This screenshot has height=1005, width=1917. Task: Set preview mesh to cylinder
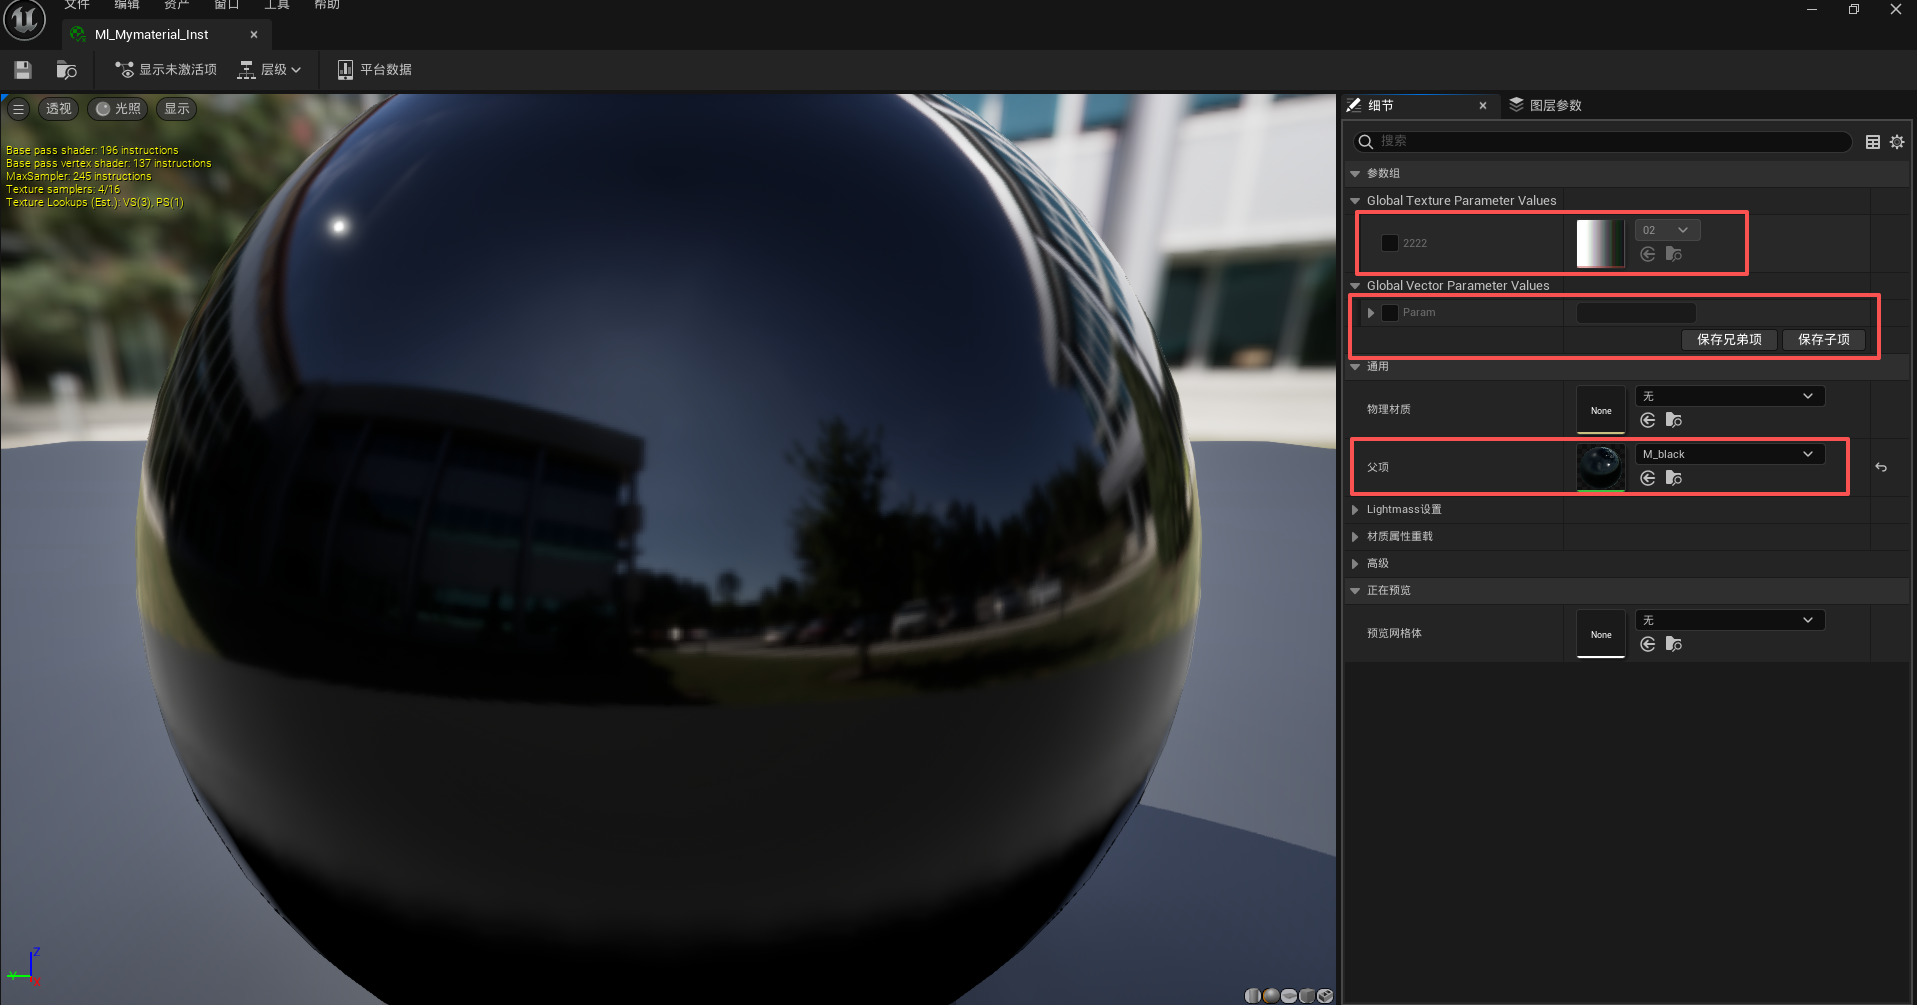[x=1252, y=995]
